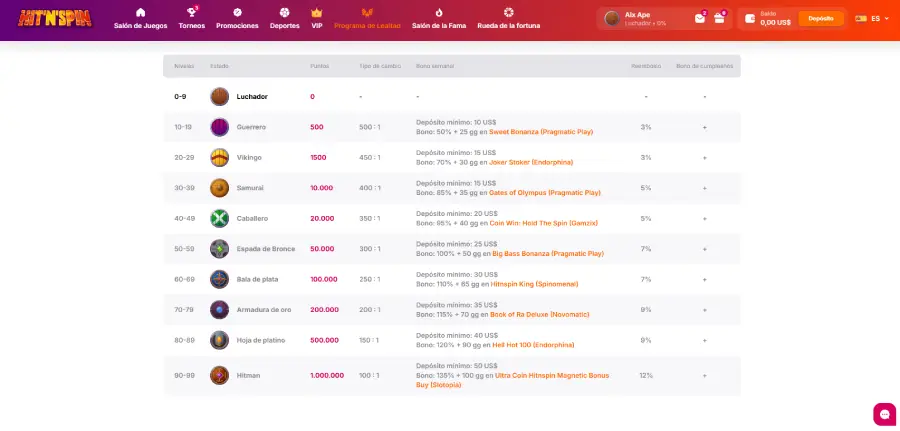Open the gift box bonuses icon
Image resolution: width=900 pixels, height=431 pixels.
point(719,18)
